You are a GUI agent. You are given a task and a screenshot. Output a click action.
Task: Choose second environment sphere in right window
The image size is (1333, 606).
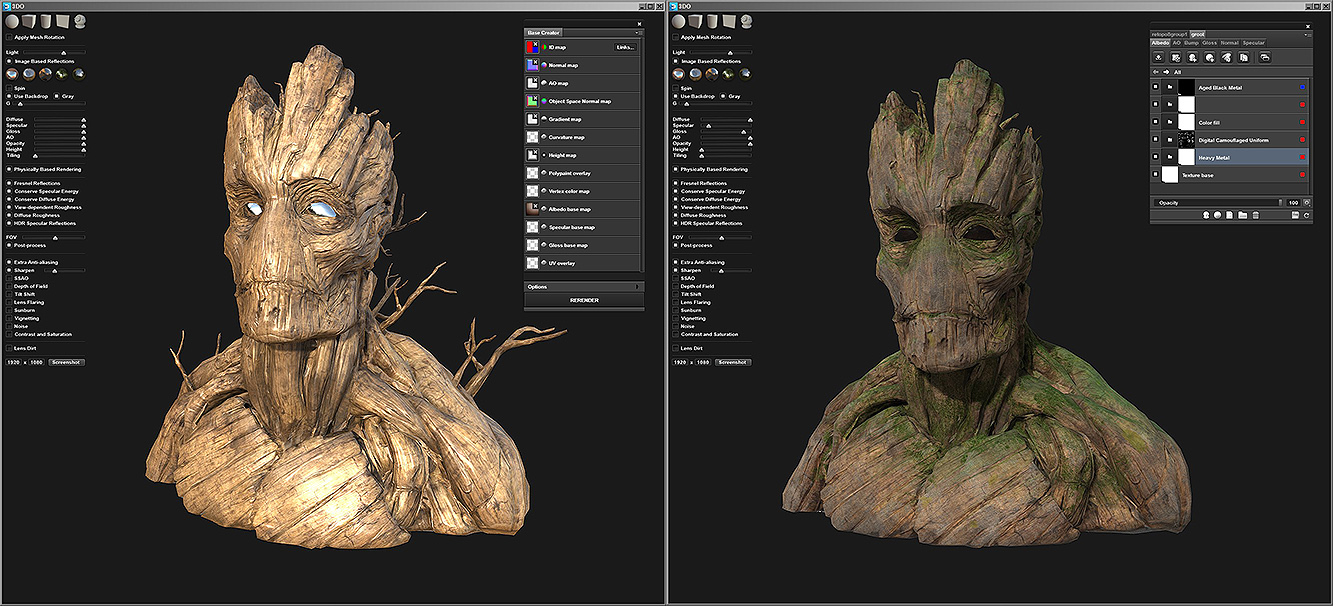click(x=695, y=74)
